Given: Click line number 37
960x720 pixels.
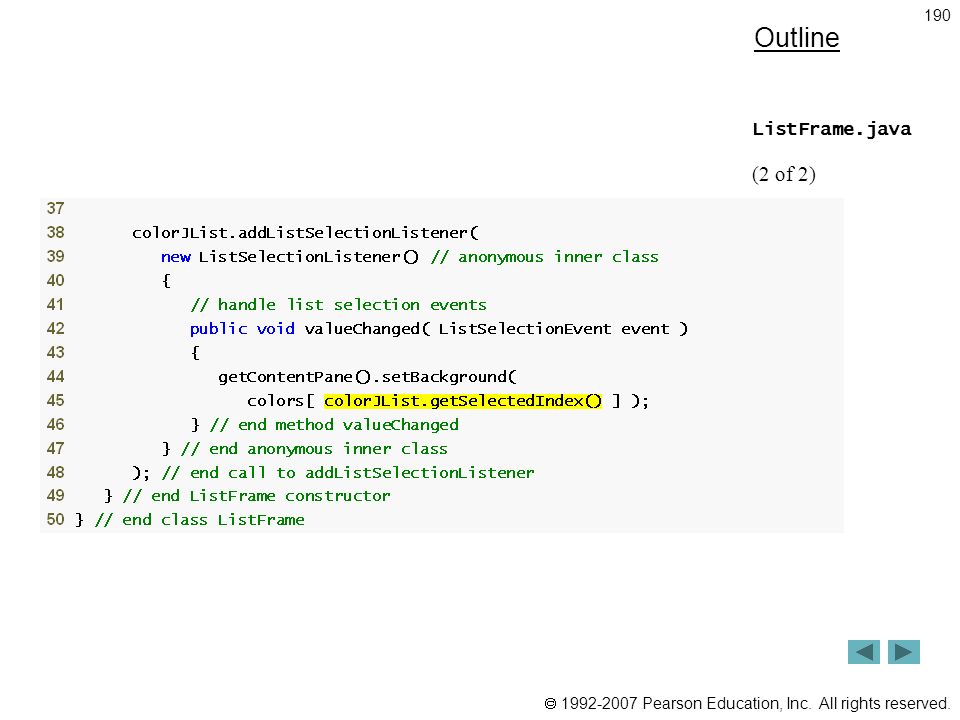Looking at the screenshot, I should [55, 209].
